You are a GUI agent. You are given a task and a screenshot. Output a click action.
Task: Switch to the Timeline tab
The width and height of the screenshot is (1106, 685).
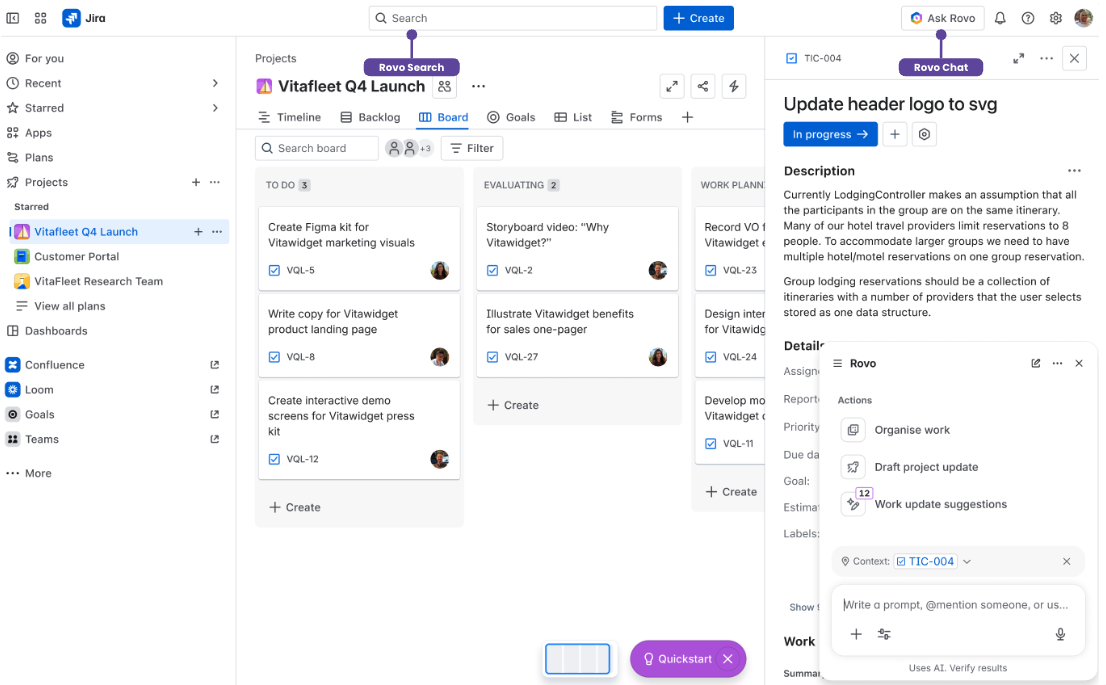pos(289,117)
